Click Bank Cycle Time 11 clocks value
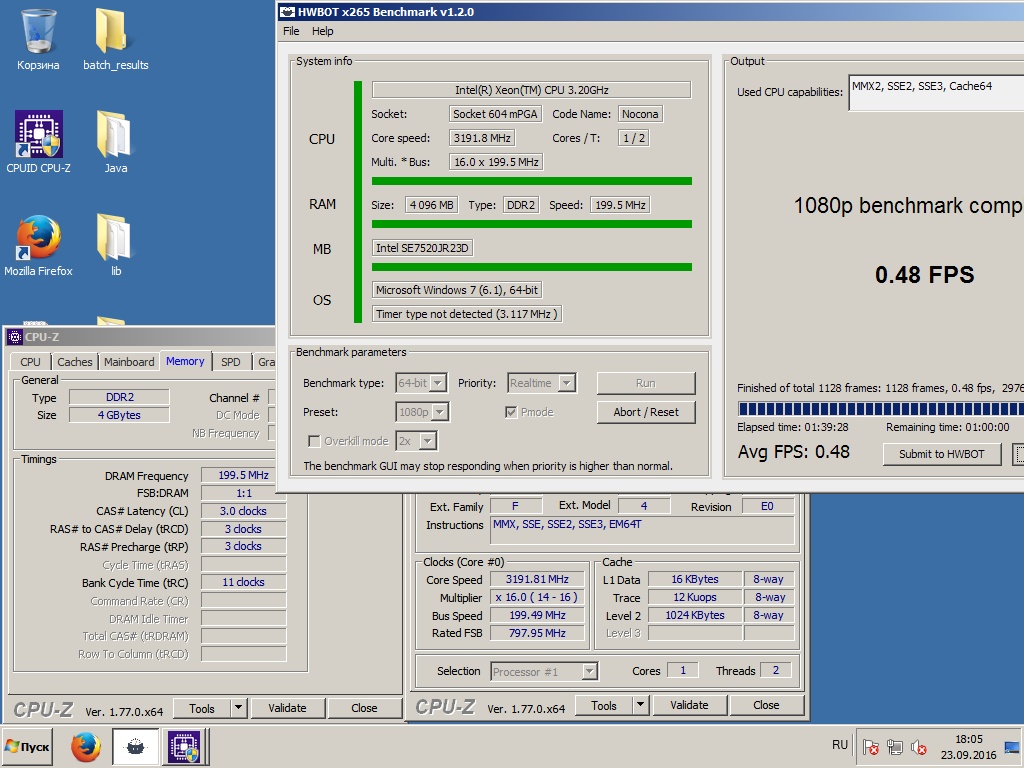1024x768 pixels. pos(243,583)
